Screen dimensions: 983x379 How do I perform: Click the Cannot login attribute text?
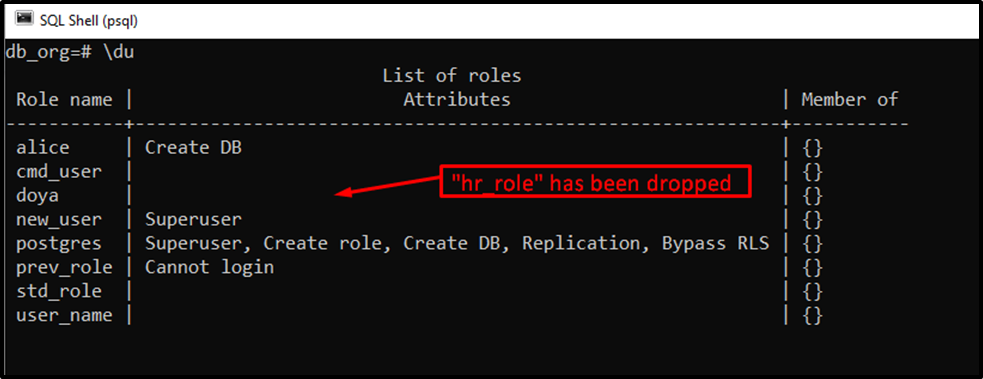pos(210,267)
